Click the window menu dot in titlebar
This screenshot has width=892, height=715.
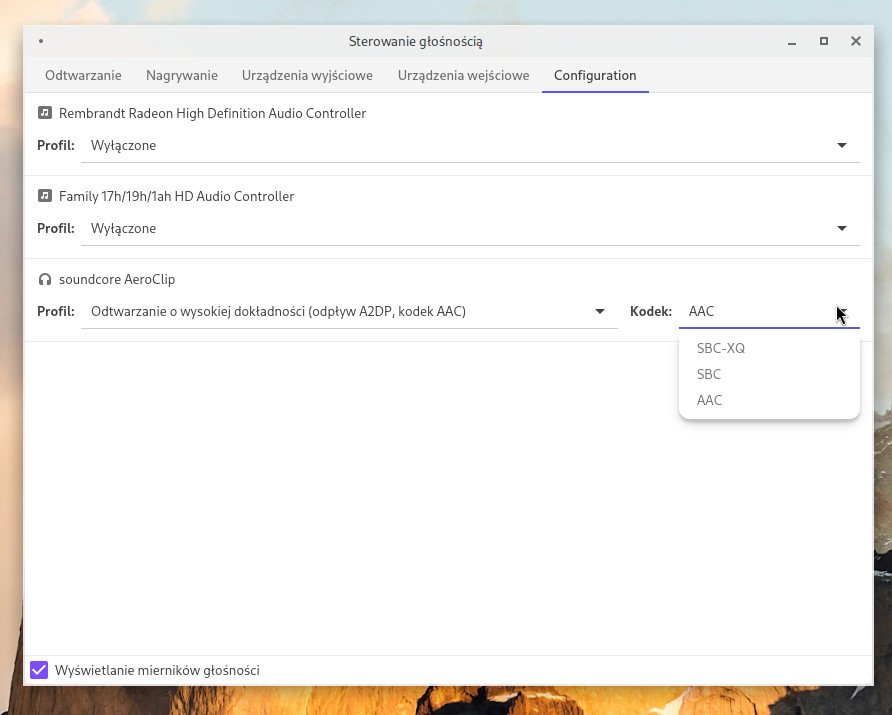(41, 41)
